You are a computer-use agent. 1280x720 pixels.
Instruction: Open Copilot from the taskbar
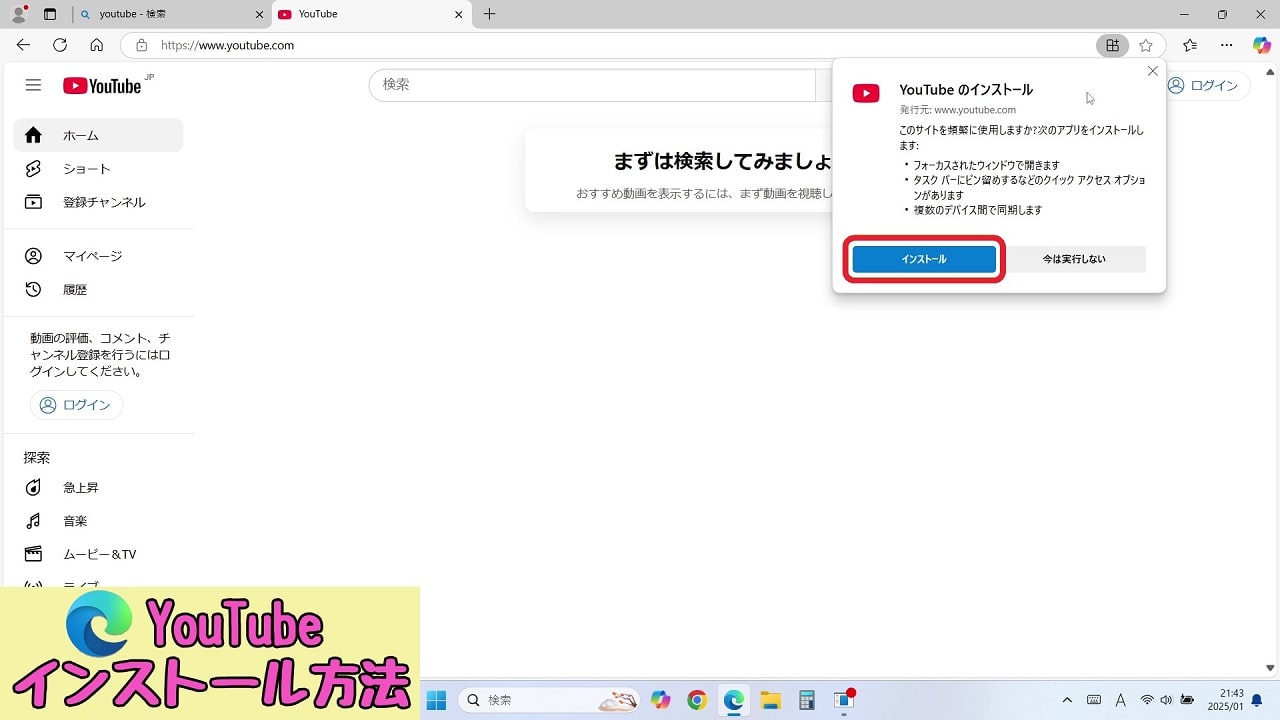661,700
